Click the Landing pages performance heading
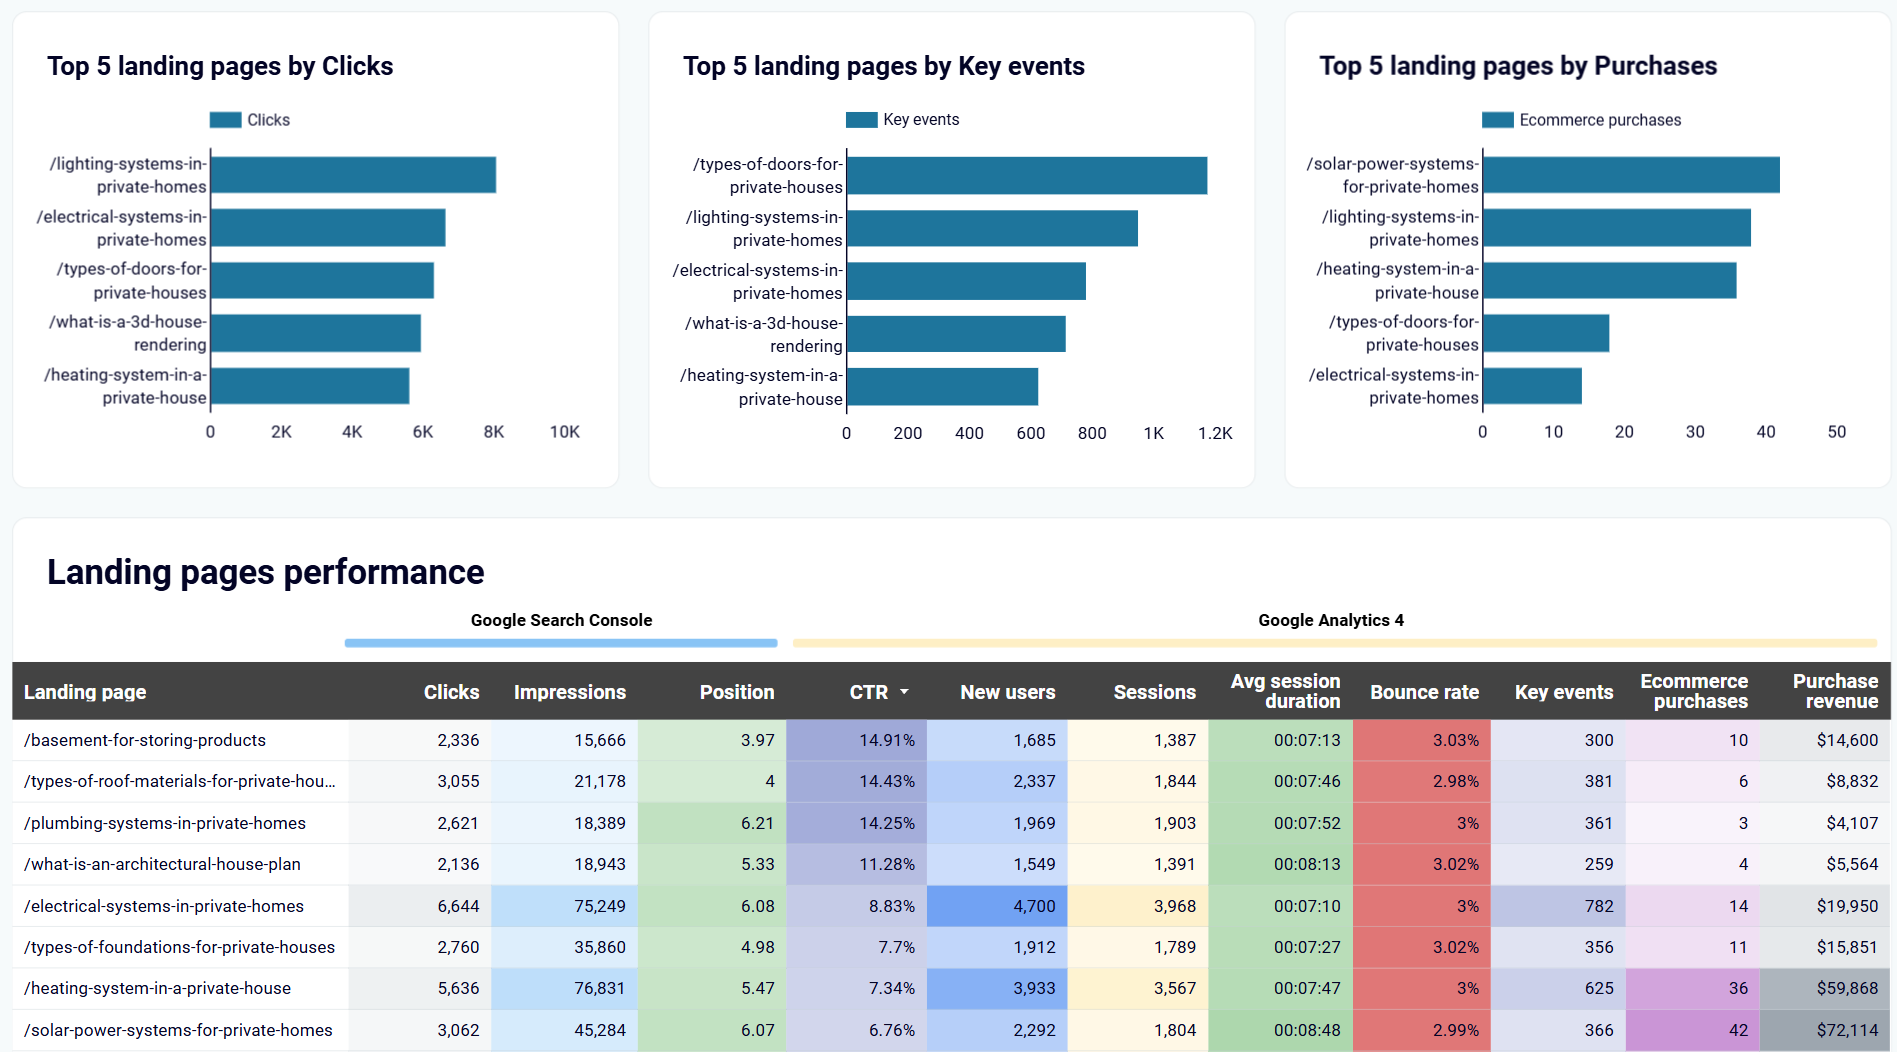Screen dimensions: 1897x1052 click(x=265, y=572)
